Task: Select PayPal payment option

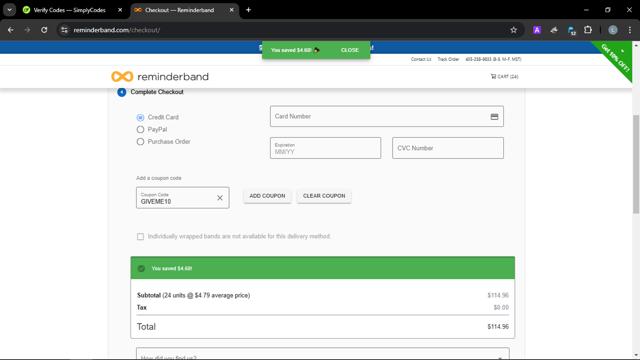Action: tap(140, 129)
